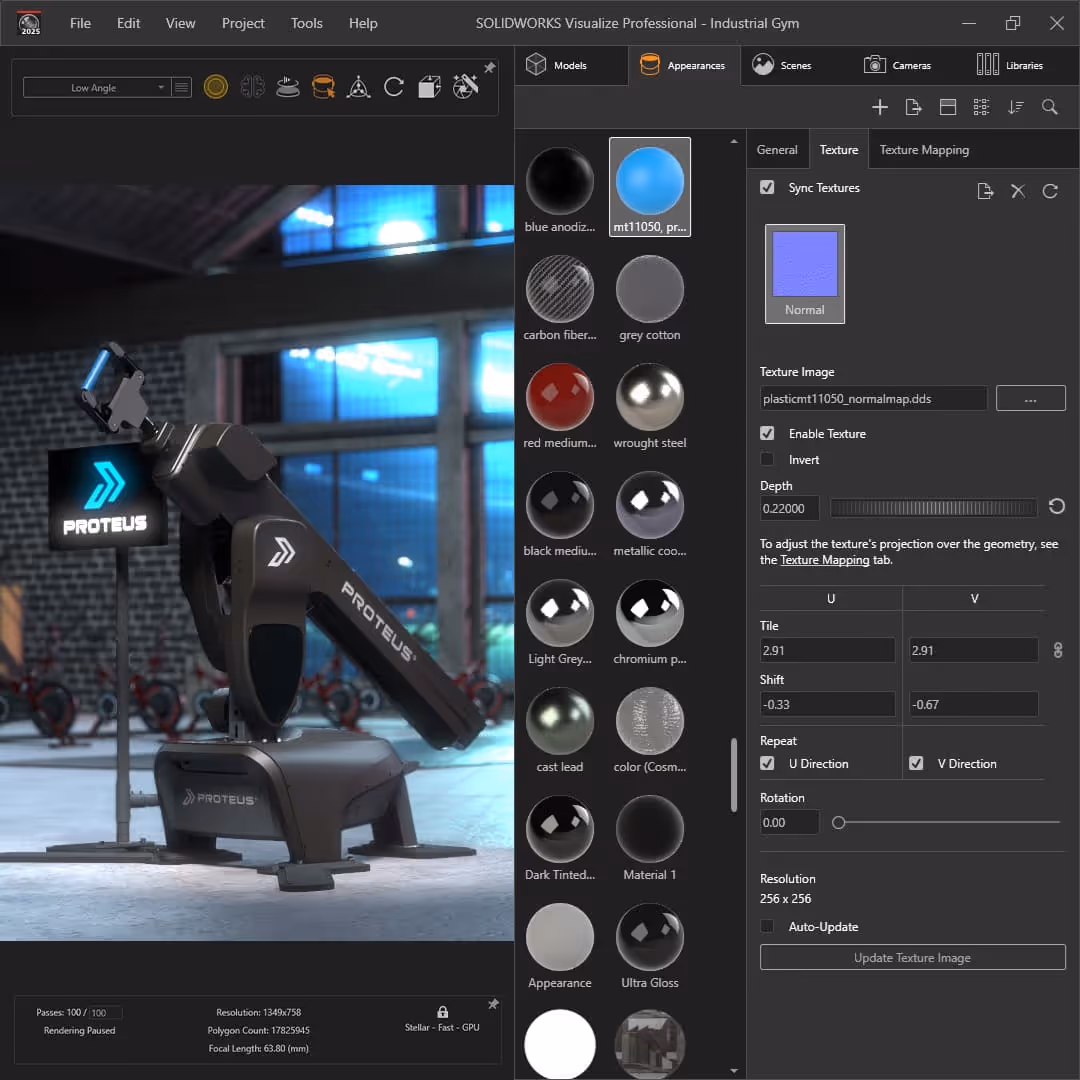Click the appearance list scrollbar thumb
The height and width of the screenshot is (1080, 1080).
pos(734,775)
